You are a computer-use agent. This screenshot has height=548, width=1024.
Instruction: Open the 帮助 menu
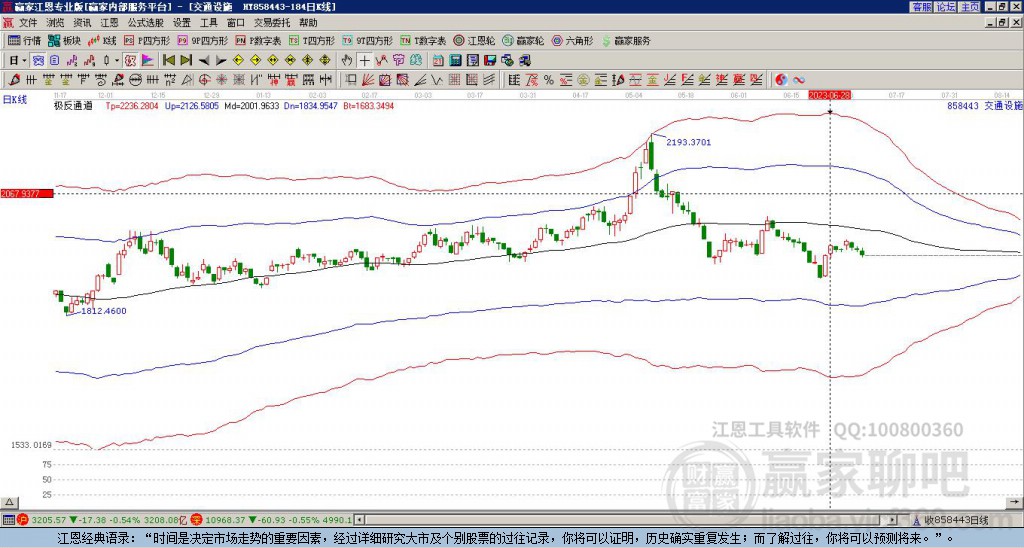[x=308, y=23]
